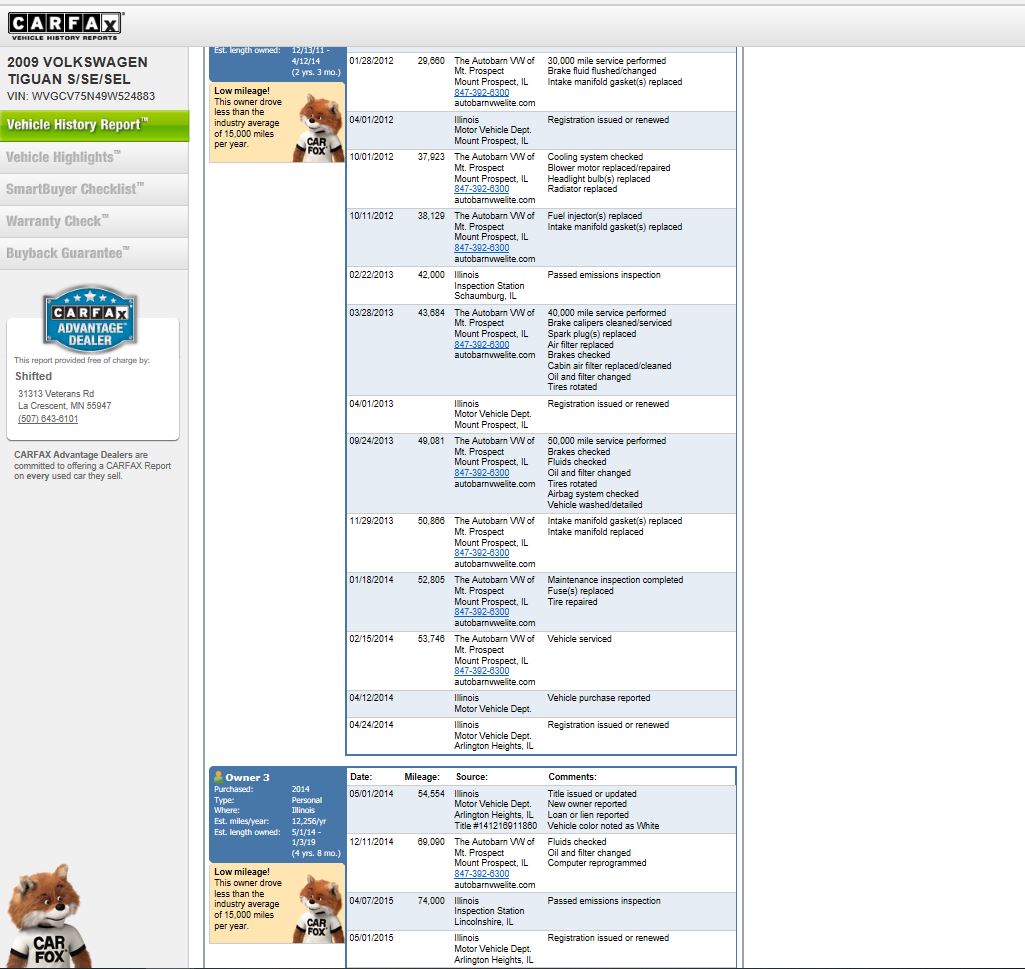
Task: Click the mileage value 43,684
Action: 431,313
